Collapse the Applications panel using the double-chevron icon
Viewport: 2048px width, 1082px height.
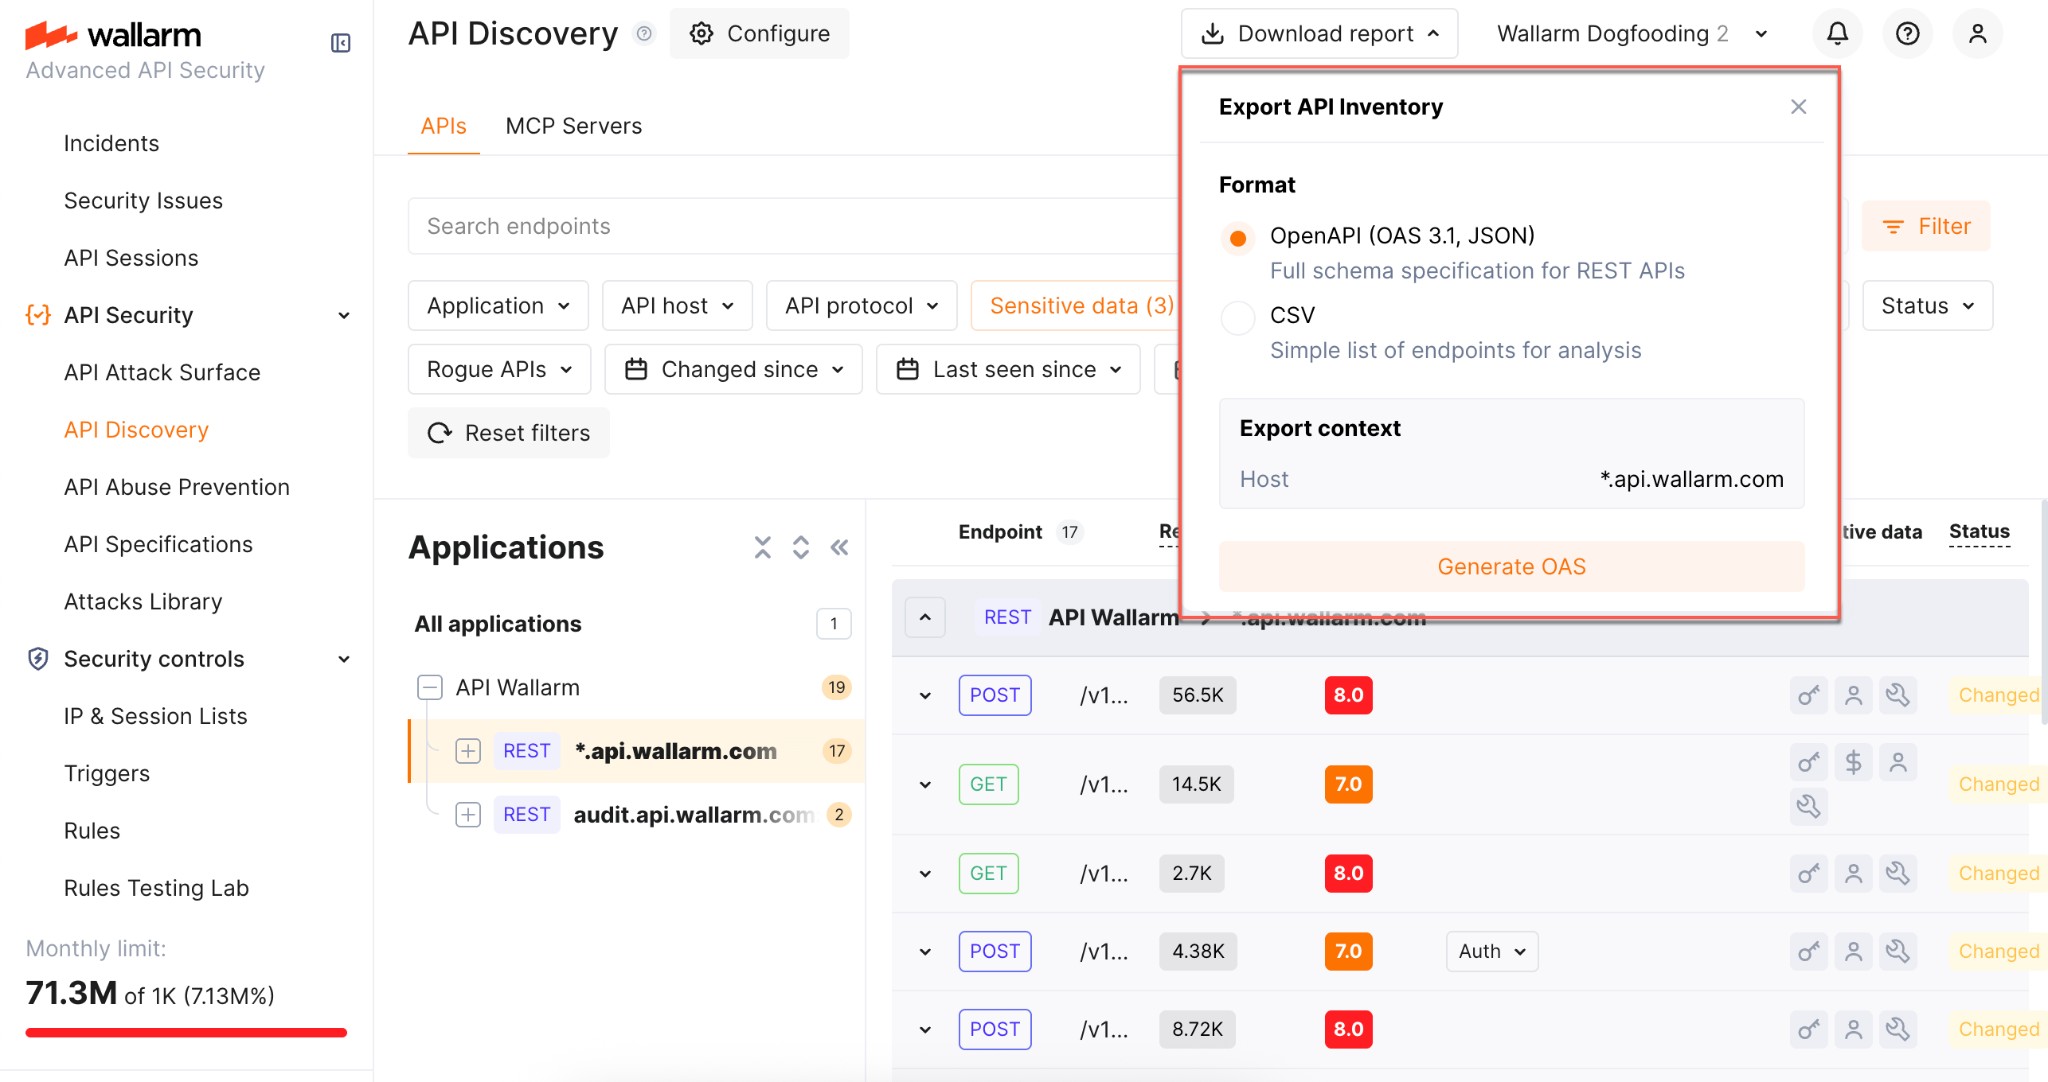(x=840, y=547)
